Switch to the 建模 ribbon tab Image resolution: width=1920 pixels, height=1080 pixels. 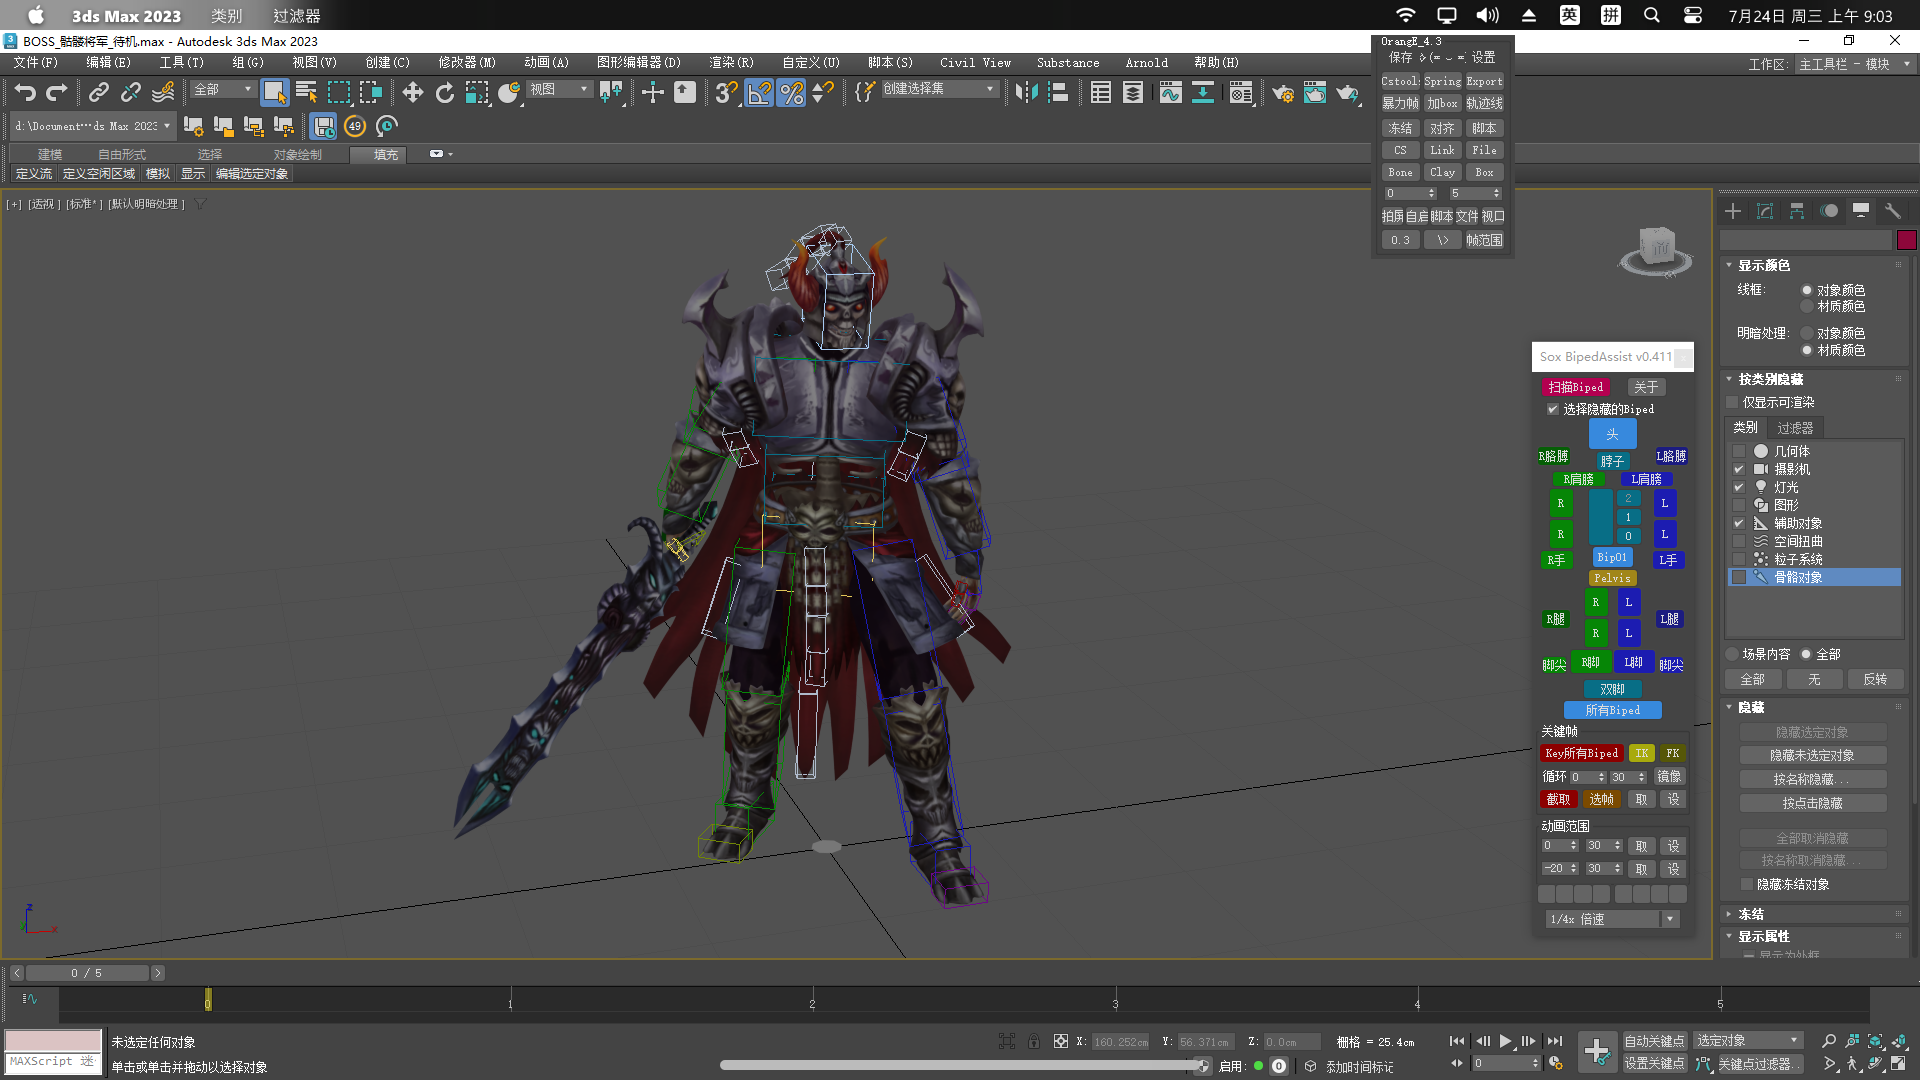(50, 154)
